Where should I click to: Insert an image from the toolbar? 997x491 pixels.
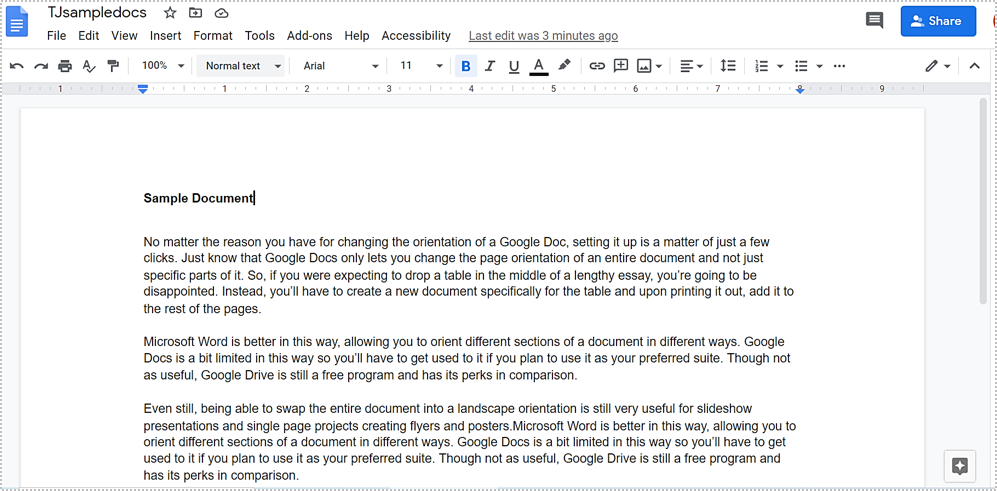pyautogui.click(x=644, y=66)
